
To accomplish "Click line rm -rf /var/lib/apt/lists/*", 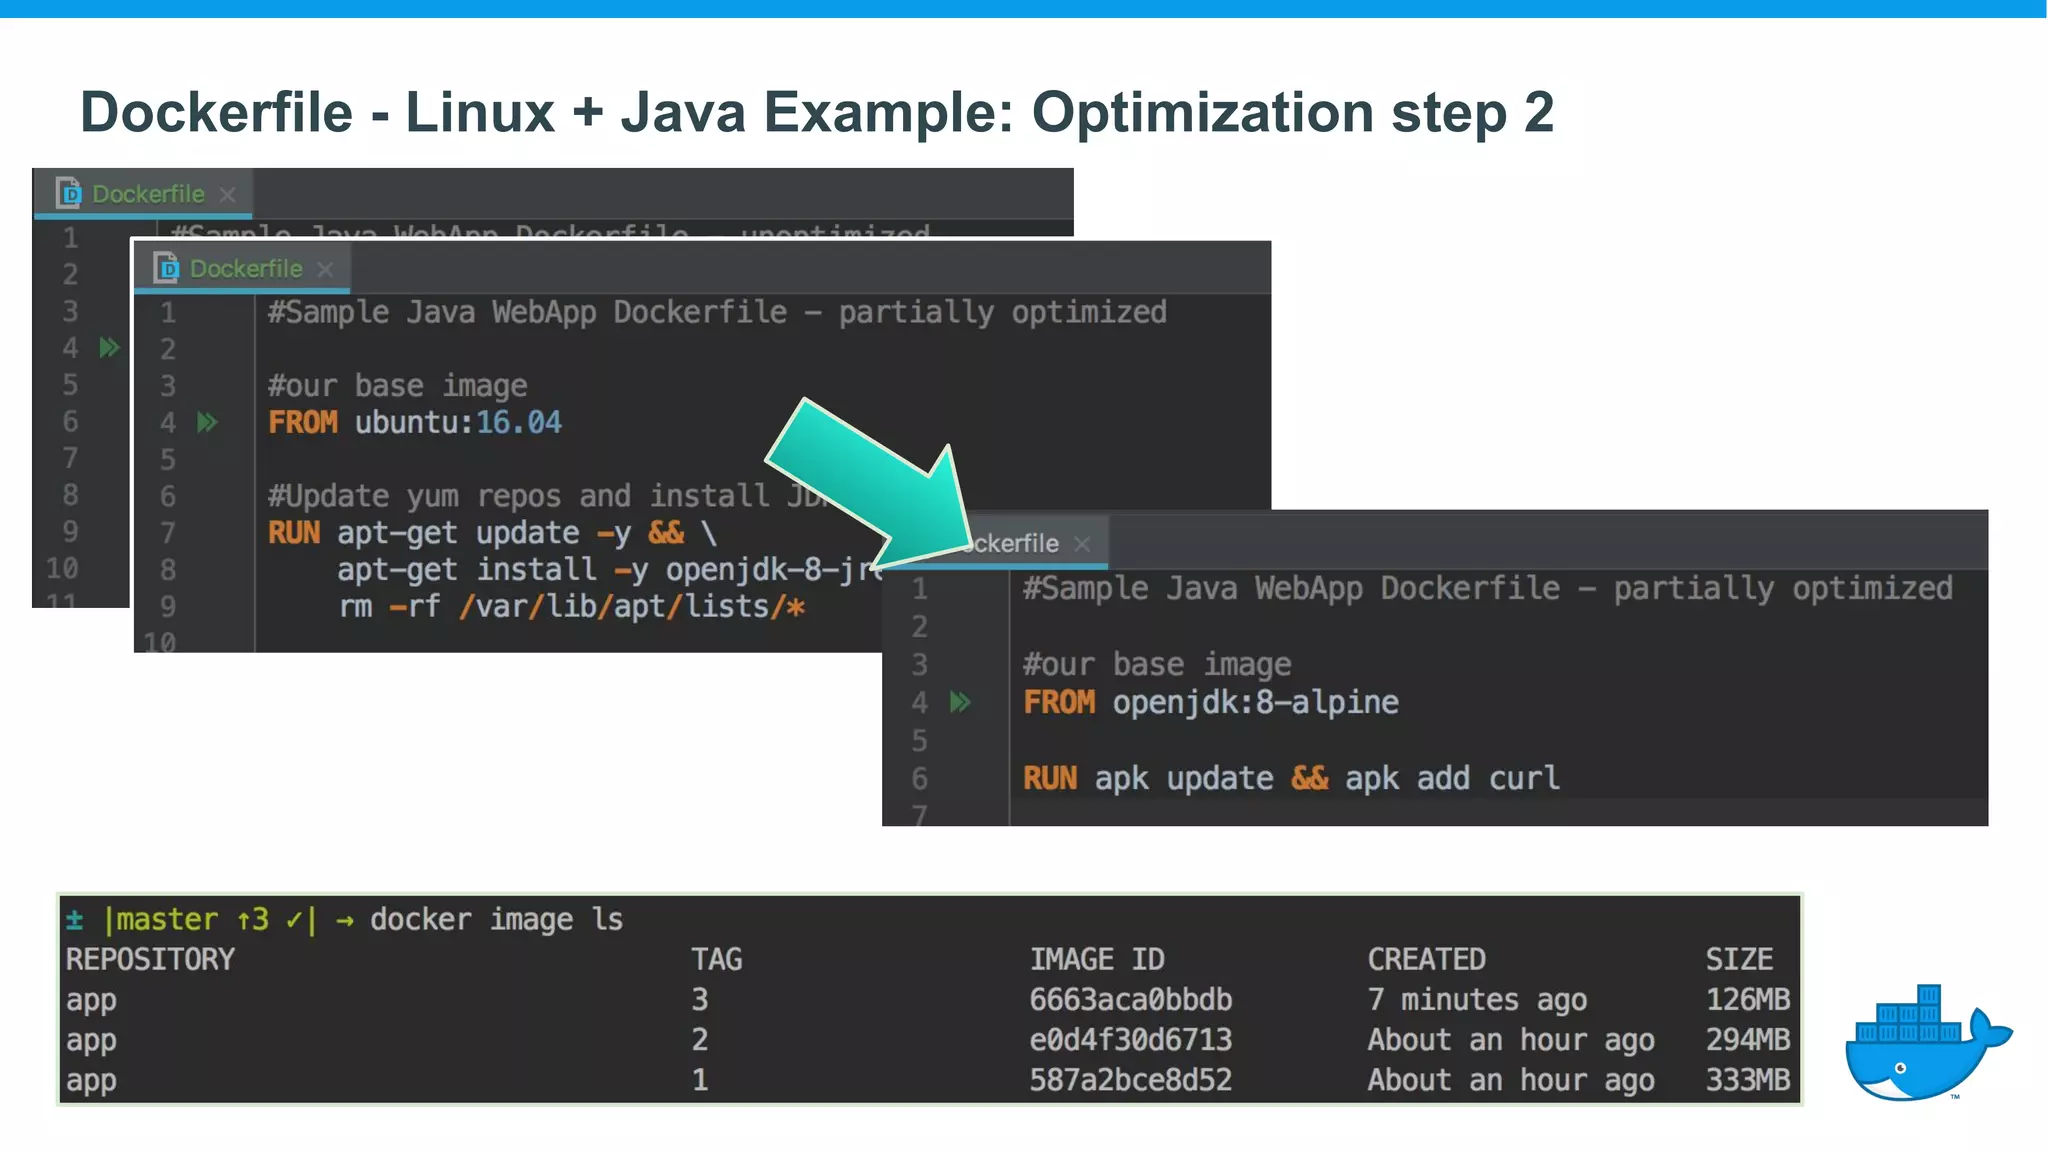I will (x=571, y=606).
